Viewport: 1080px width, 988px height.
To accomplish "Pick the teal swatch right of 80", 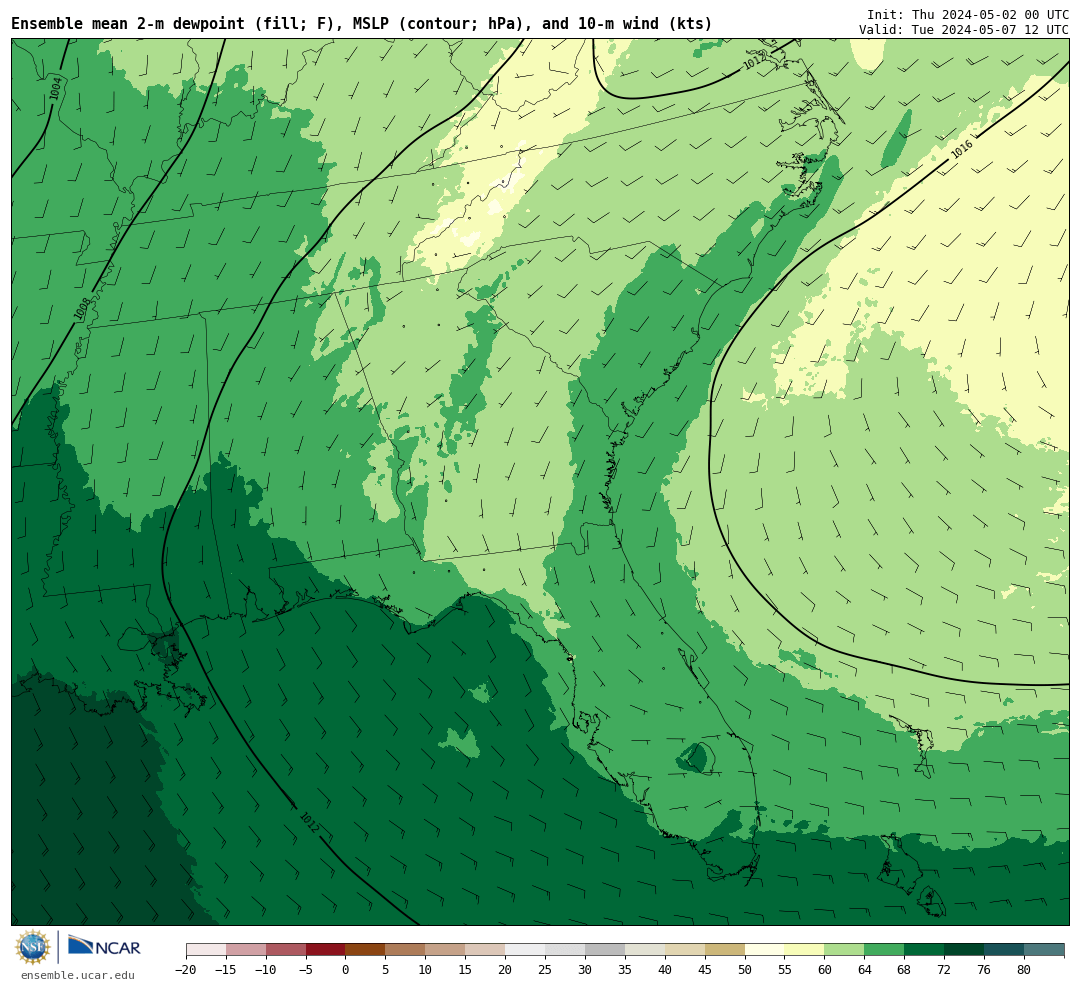I will point(1043,950).
